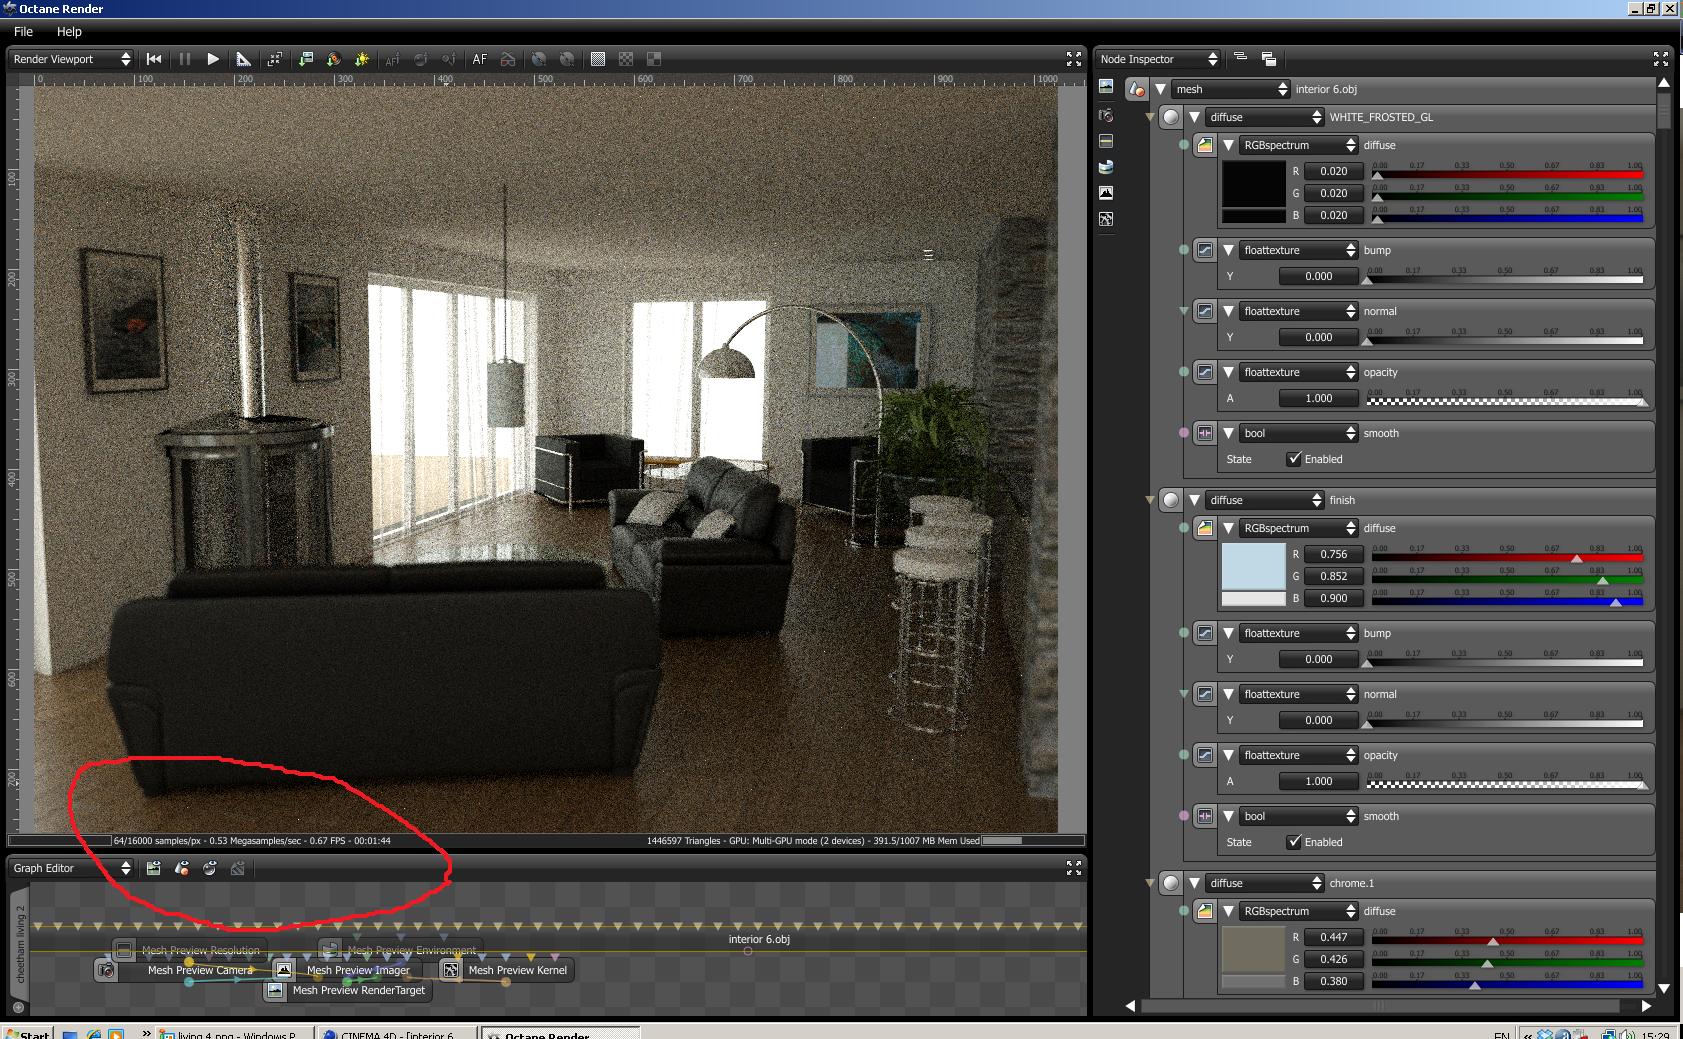This screenshot has height=1039, width=1683.
Task: Uncheck smooth Enabled for WHITE_FROSTED_GL
Action: point(1294,459)
